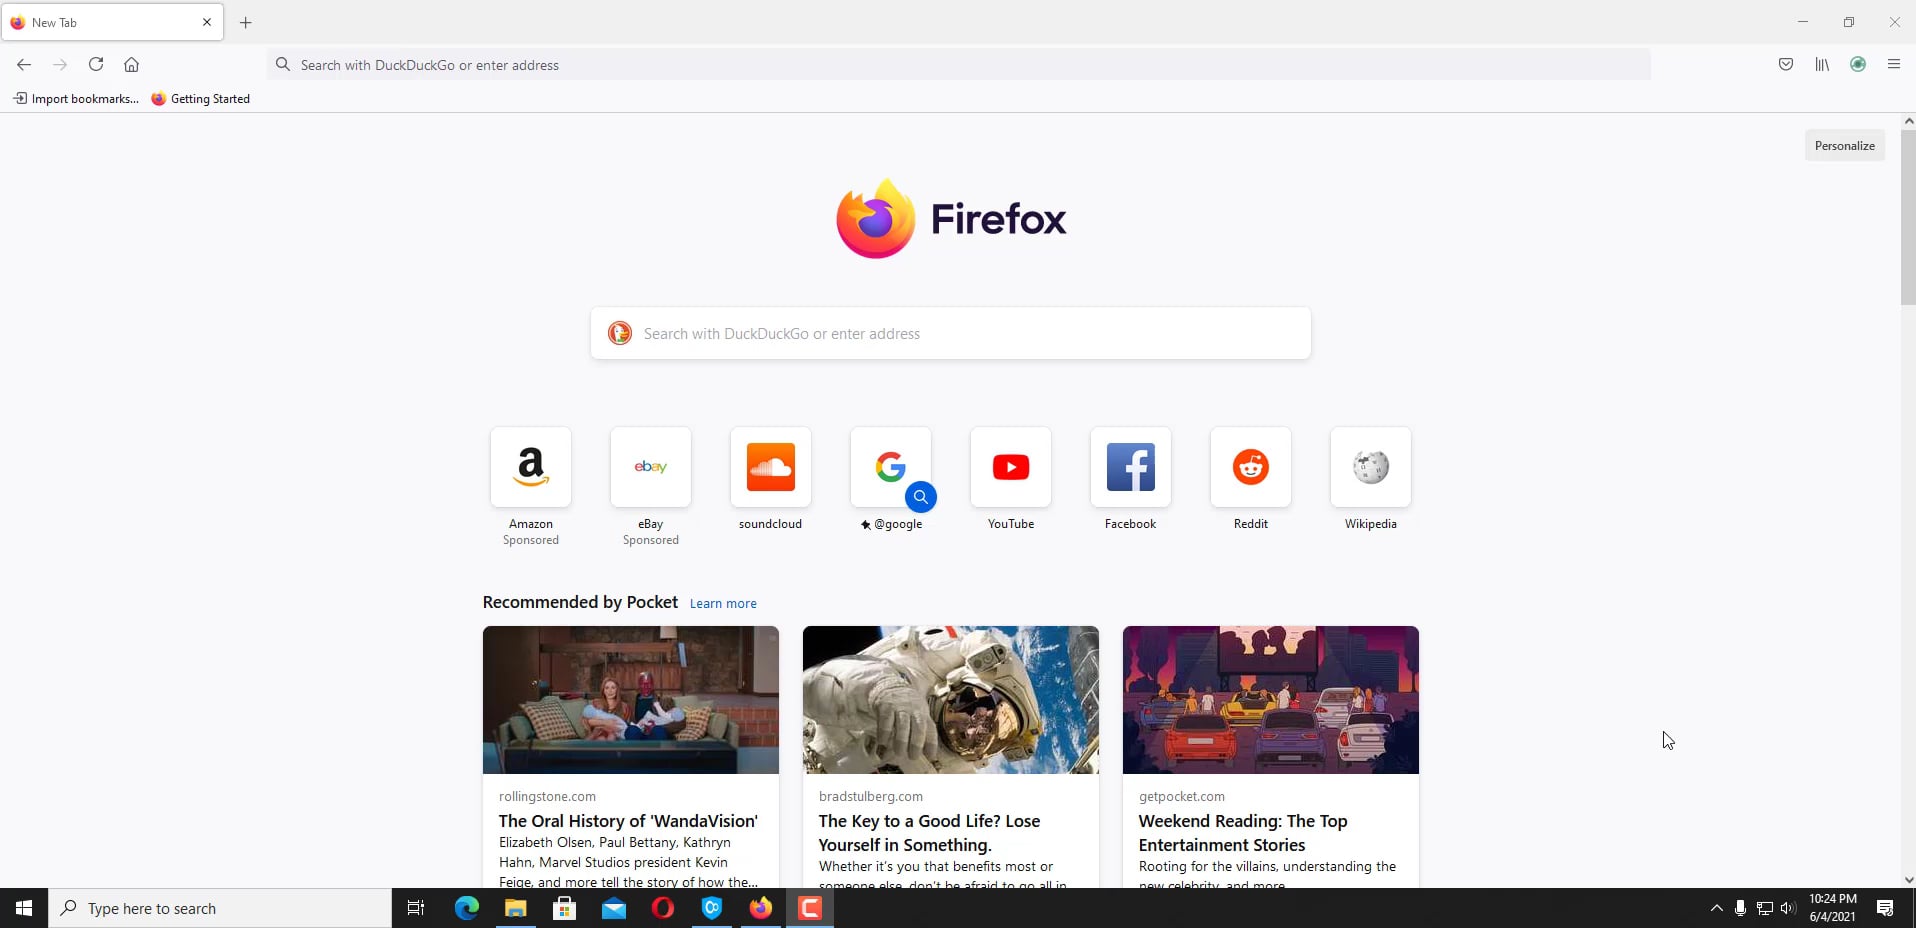Open the Library bookshelf icon
The width and height of the screenshot is (1916, 928).
pyautogui.click(x=1822, y=65)
